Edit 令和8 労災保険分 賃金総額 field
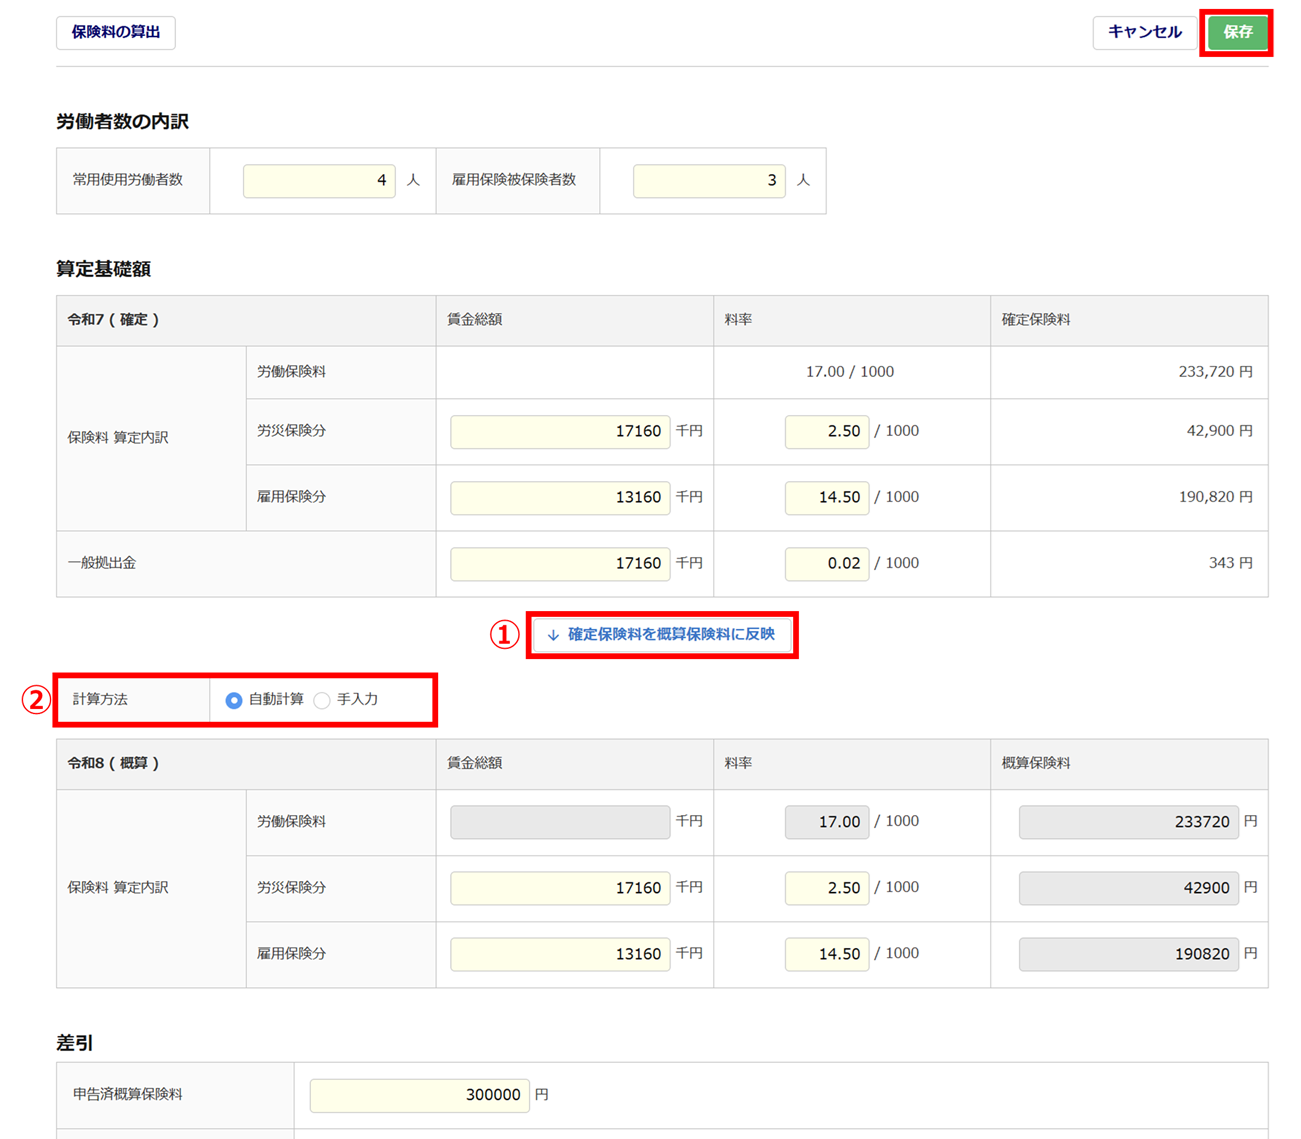Image resolution: width=1301 pixels, height=1139 pixels. pyautogui.click(x=560, y=887)
